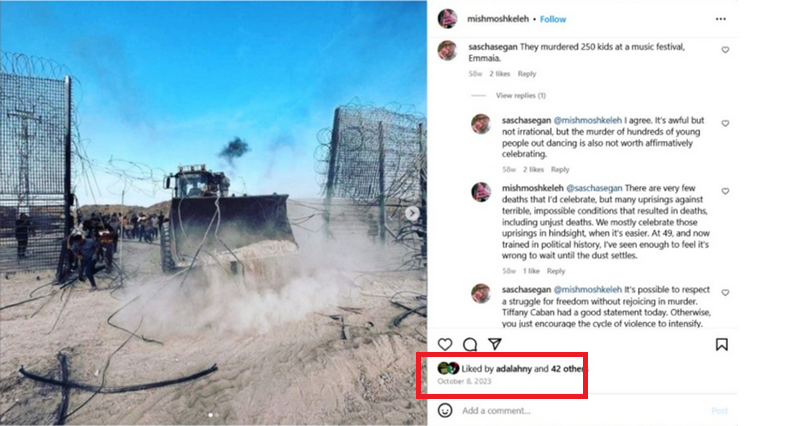Like mishmoshkeleh's reply about uprisings
Image resolution: width=812 pixels, height=426 pixels.
(x=725, y=191)
